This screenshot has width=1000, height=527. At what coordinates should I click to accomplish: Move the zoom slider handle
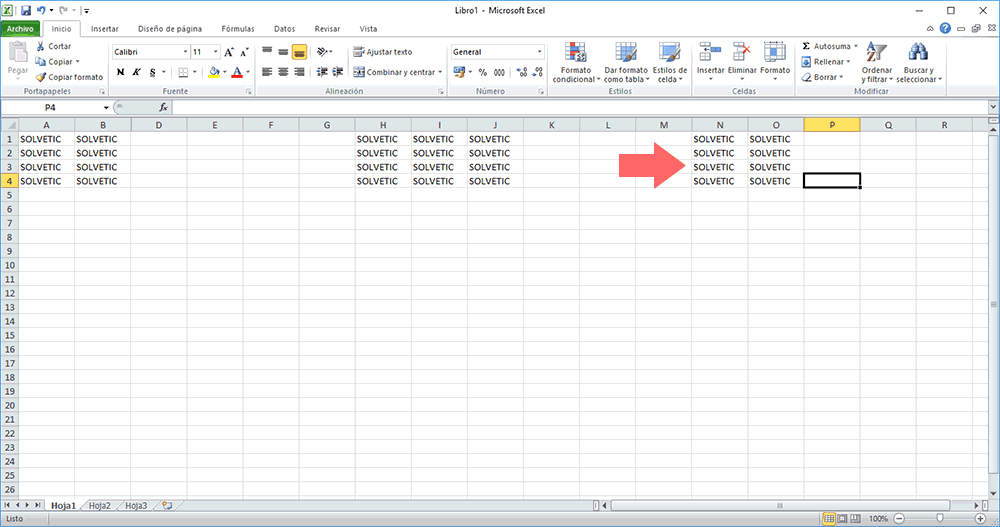coord(939,519)
